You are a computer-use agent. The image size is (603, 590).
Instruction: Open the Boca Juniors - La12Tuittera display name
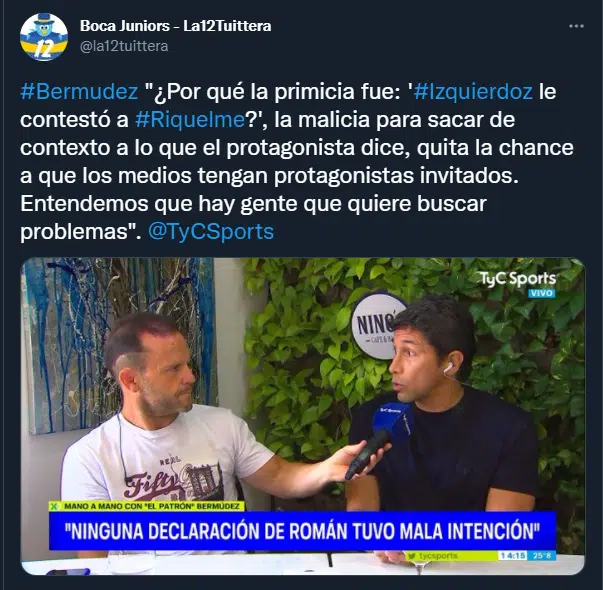click(176, 26)
